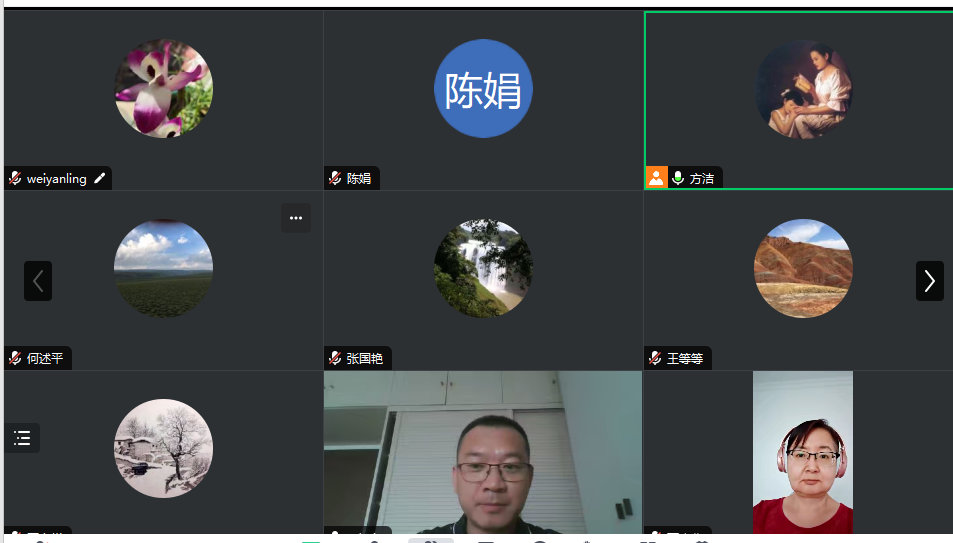The image size is (953, 543).
Task: Go to previous participants page arrow
Action: [38, 281]
